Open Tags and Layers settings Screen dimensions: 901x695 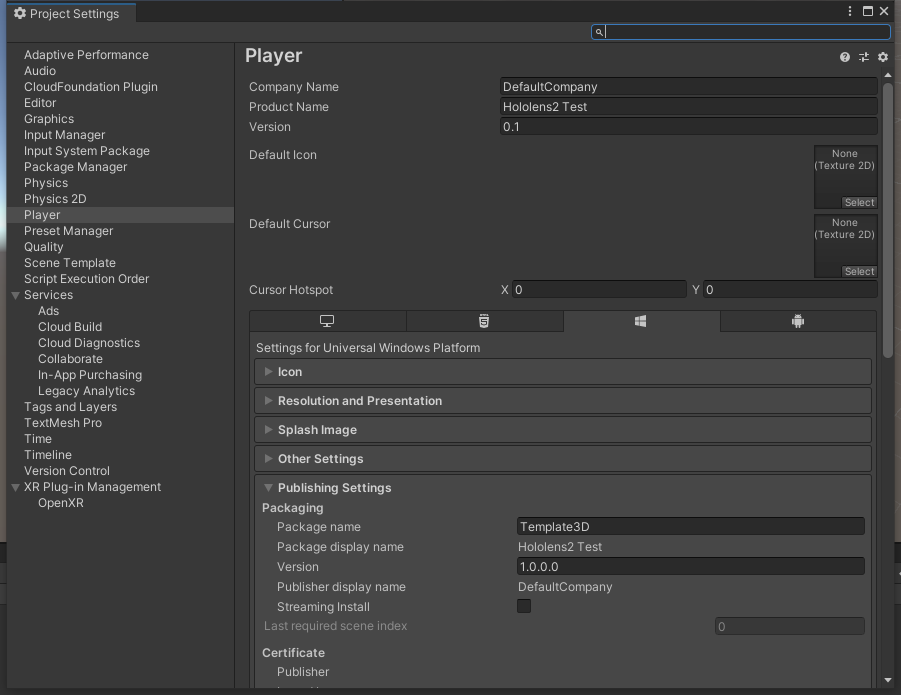tap(71, 407)
